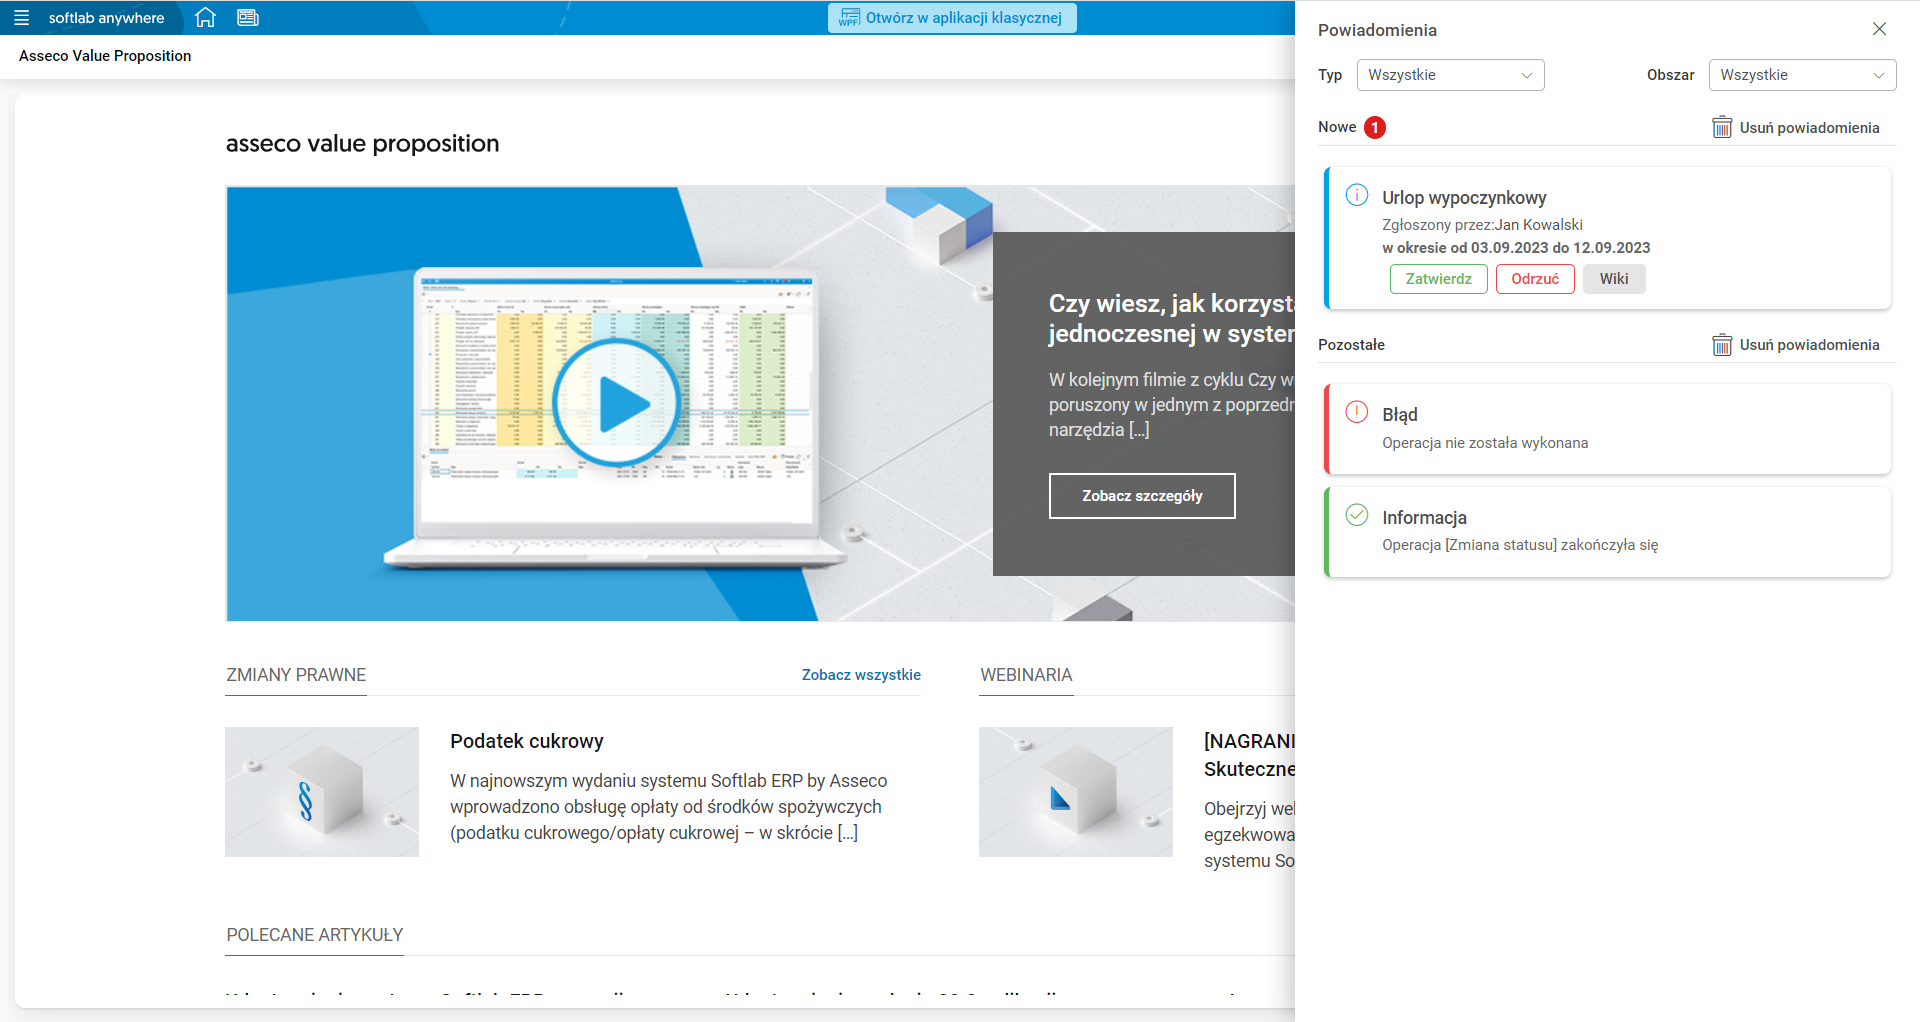Delete notifications in the Nowe section
The height and width of the screenshot is (1022, 1920).
click(x=1796, y=127)
